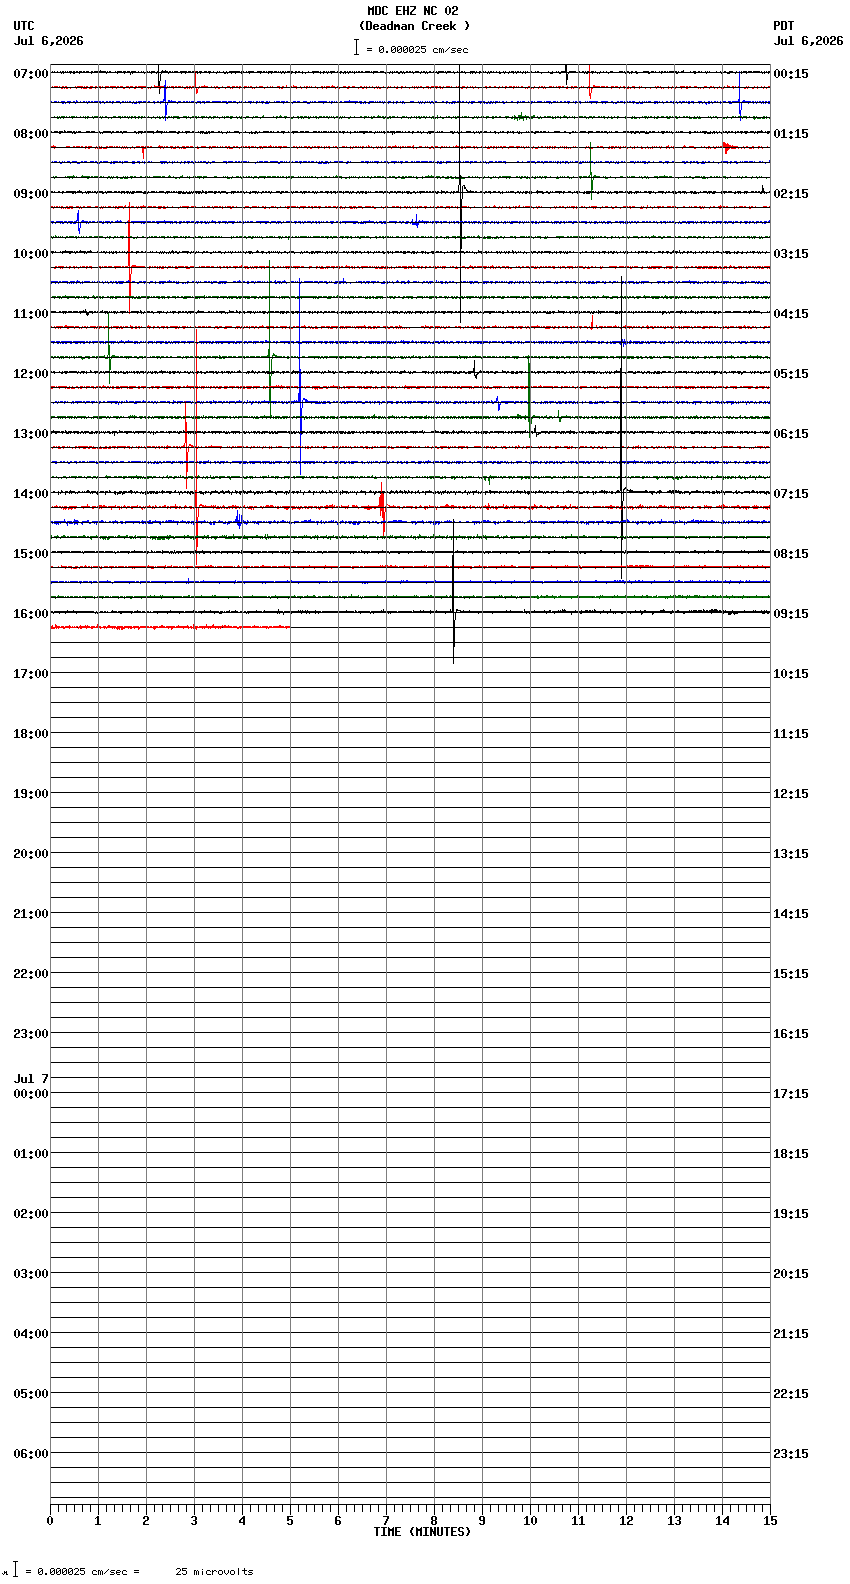Click the '17:15' PDT time label

[791, 1094]
